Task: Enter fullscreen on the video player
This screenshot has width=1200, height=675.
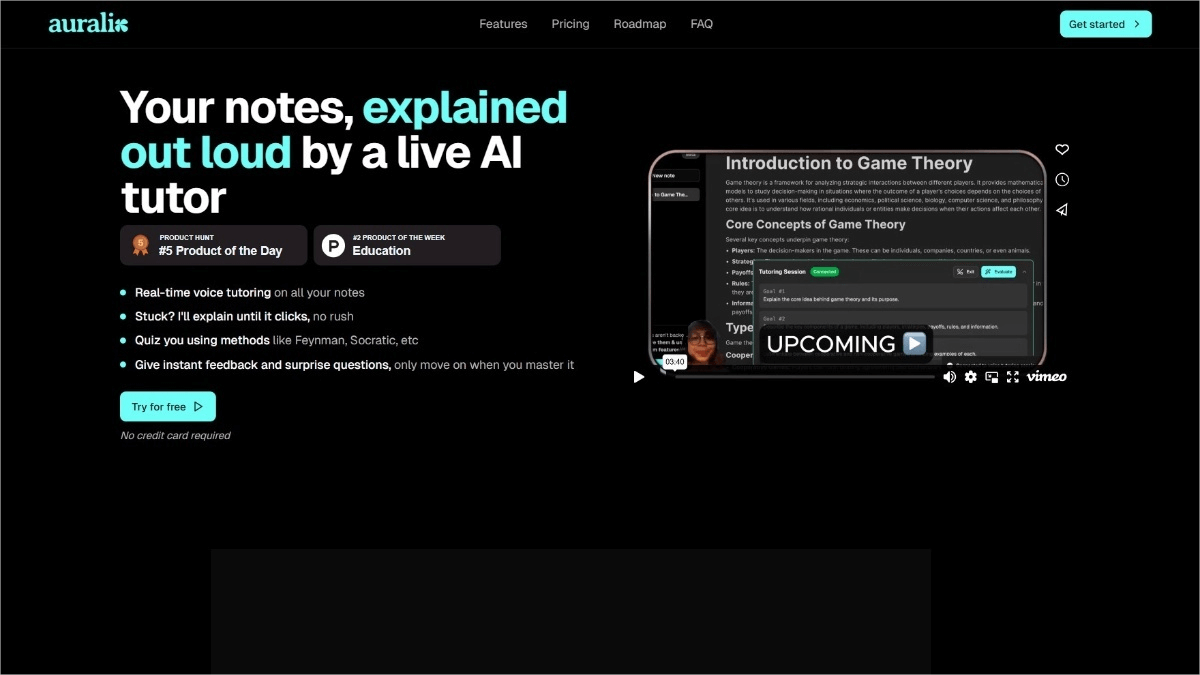Action: point(1012,377)
